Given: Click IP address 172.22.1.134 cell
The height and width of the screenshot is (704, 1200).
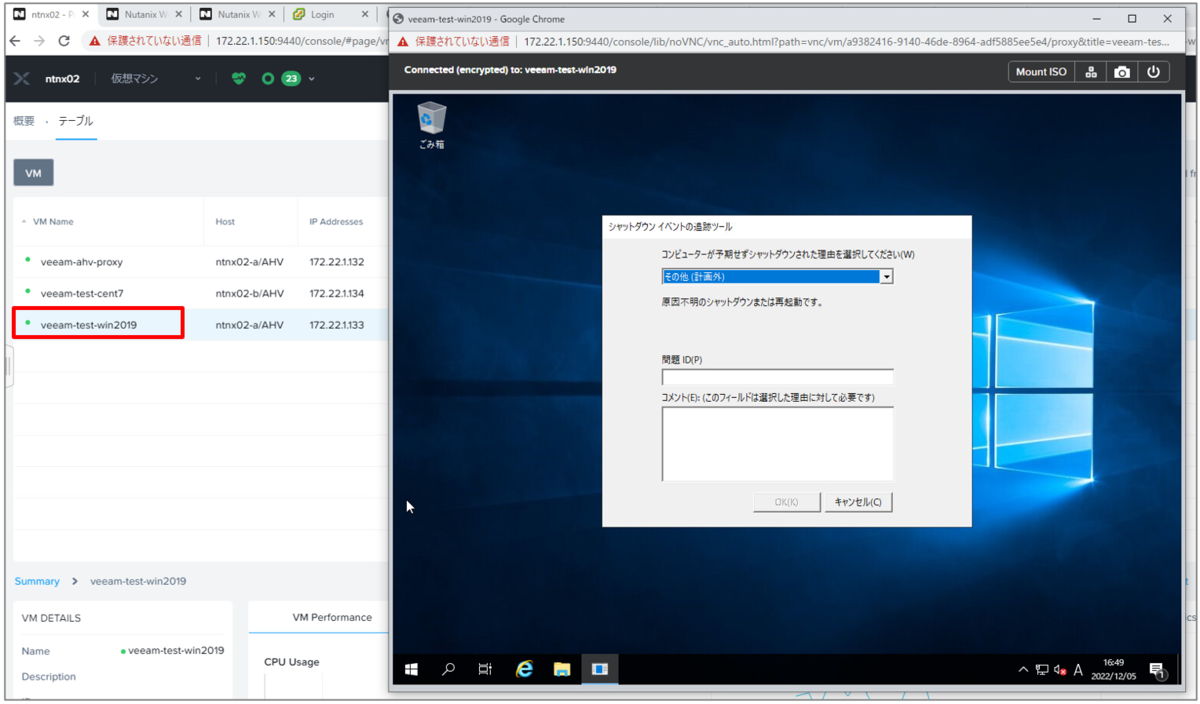Looking at the screenshot, I should click(x=336, y=294).
